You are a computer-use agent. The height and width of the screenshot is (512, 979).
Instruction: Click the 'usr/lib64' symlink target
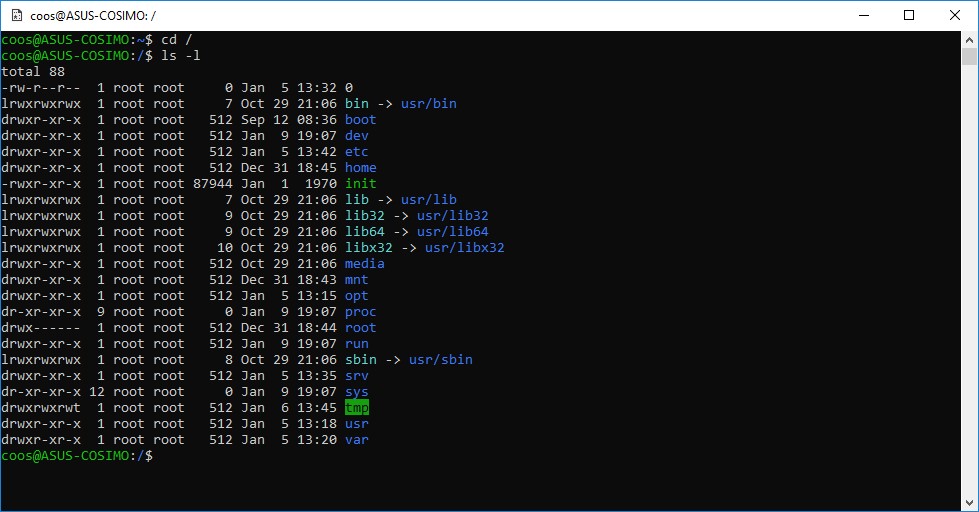click(x=453, y=232)
